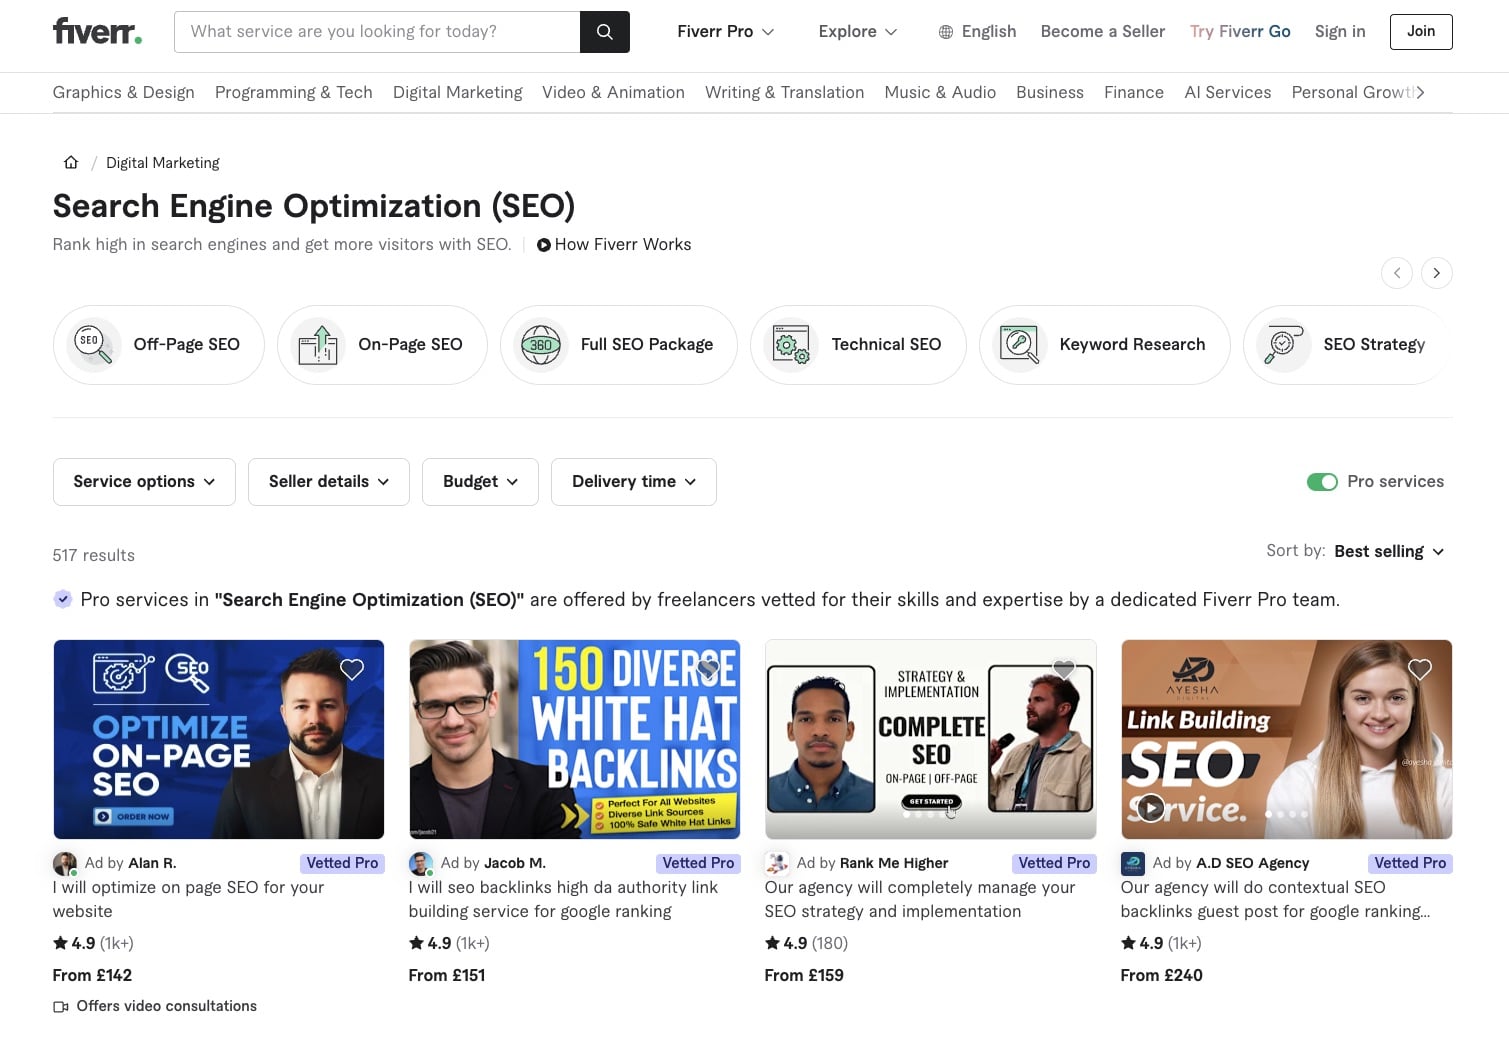Click the Off-Page SEO magnifier icon
The width and height of the screenshot is (1509, 1041).
[x=93, y=344]
